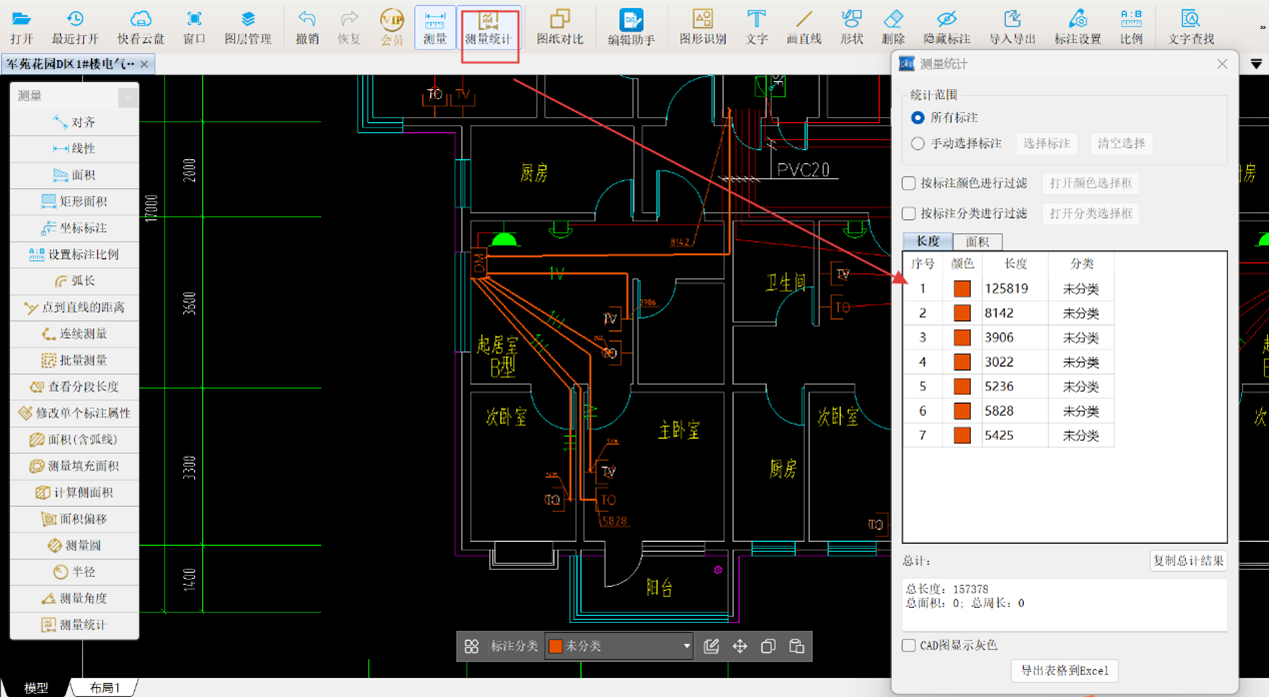Open the 标注分类 未分类 dropdown
Screen dimensions: 1269x697
619,647
